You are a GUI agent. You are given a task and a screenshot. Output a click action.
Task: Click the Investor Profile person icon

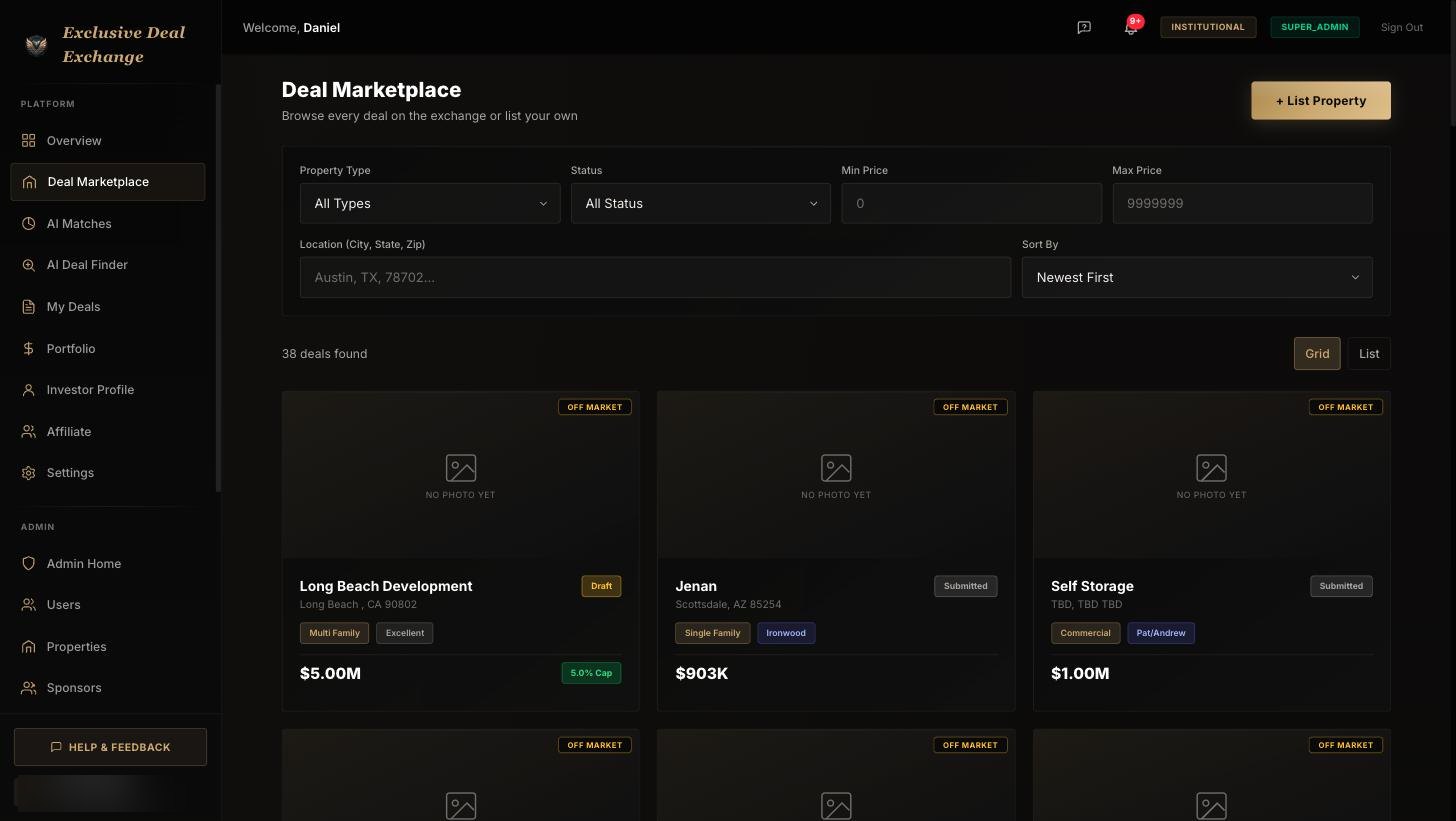point(28,390)
